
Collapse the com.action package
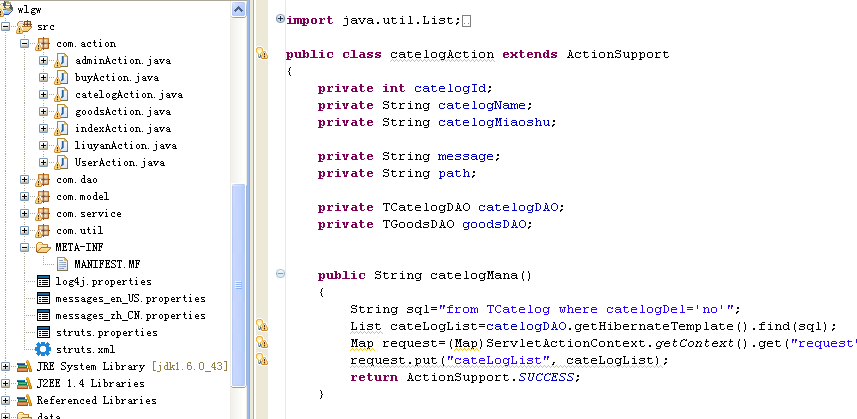tap(25, 43)
